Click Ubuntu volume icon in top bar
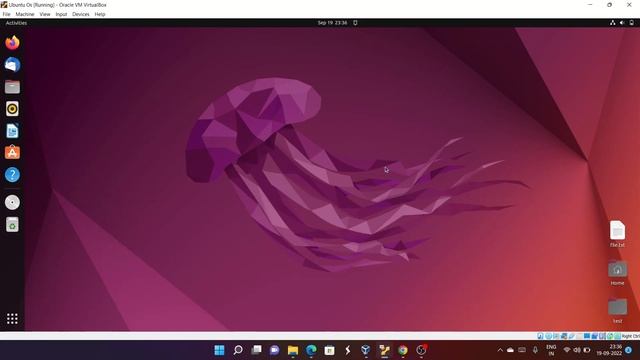The width and height of the screenshot is (640, 360). pyautogui.click(x=622, y=23)
